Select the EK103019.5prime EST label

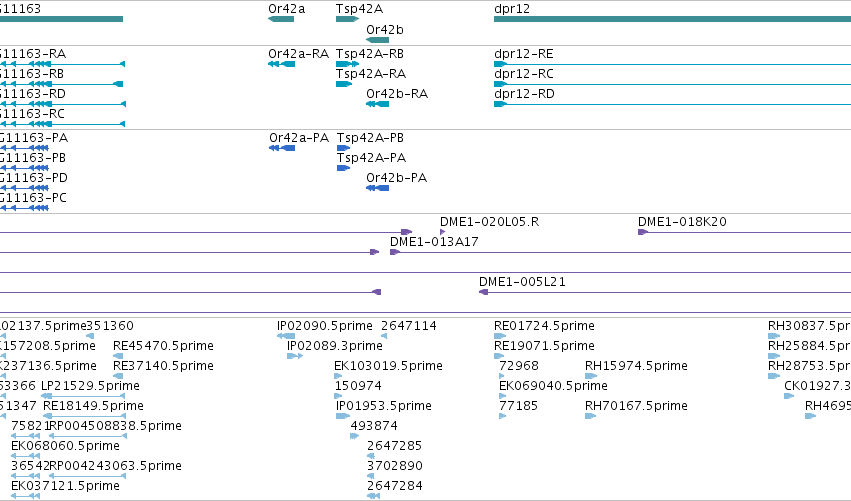click(x=388, y=365)
